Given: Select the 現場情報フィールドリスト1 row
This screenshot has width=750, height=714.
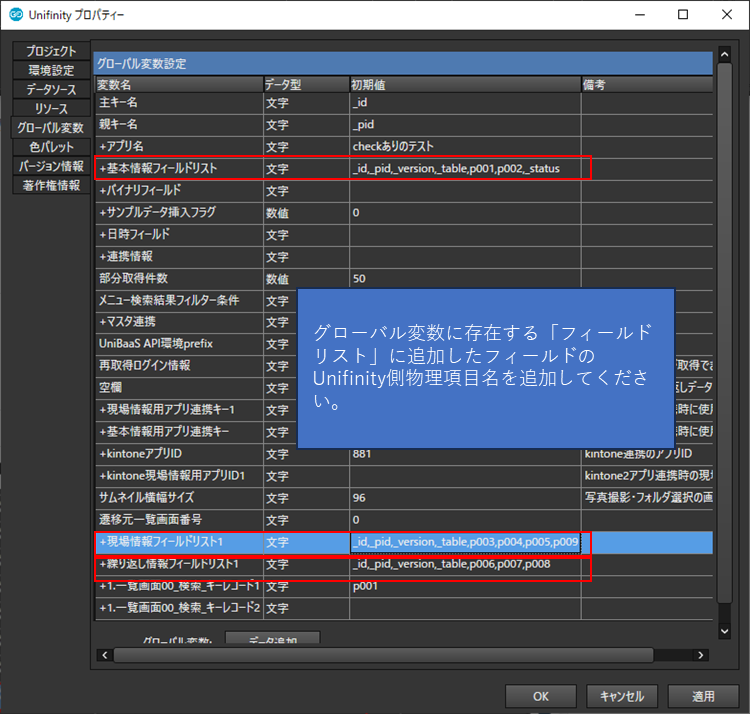Looking at the screenshot, I should (x=178, y=542).
